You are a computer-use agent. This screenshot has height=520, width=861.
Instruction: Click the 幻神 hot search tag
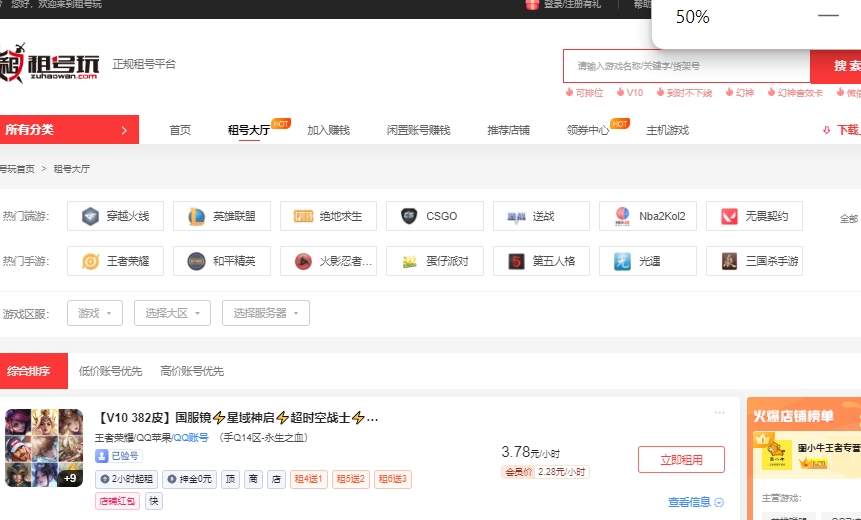tap(740, 93)
